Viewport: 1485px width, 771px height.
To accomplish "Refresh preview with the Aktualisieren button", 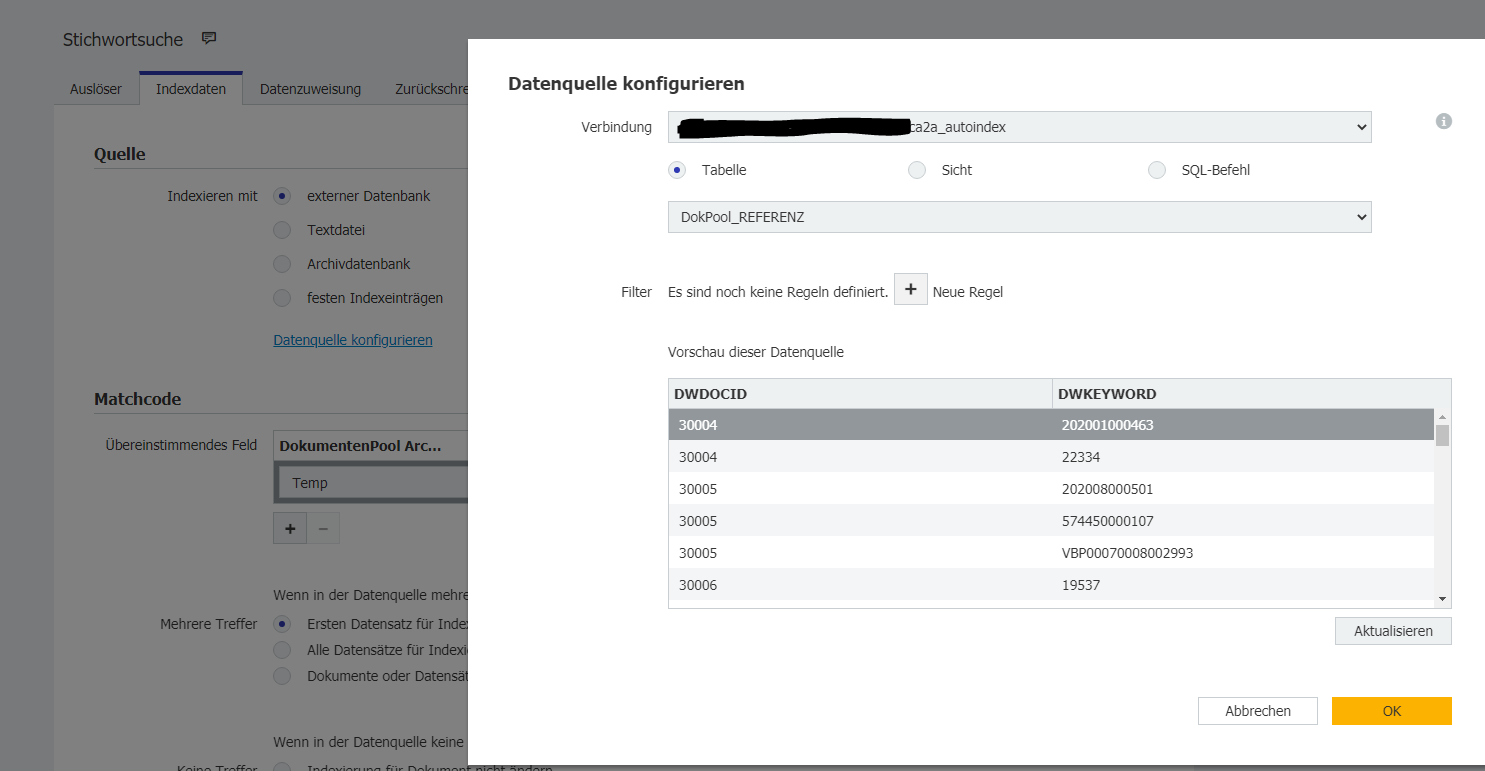I will click(1392, 631).
